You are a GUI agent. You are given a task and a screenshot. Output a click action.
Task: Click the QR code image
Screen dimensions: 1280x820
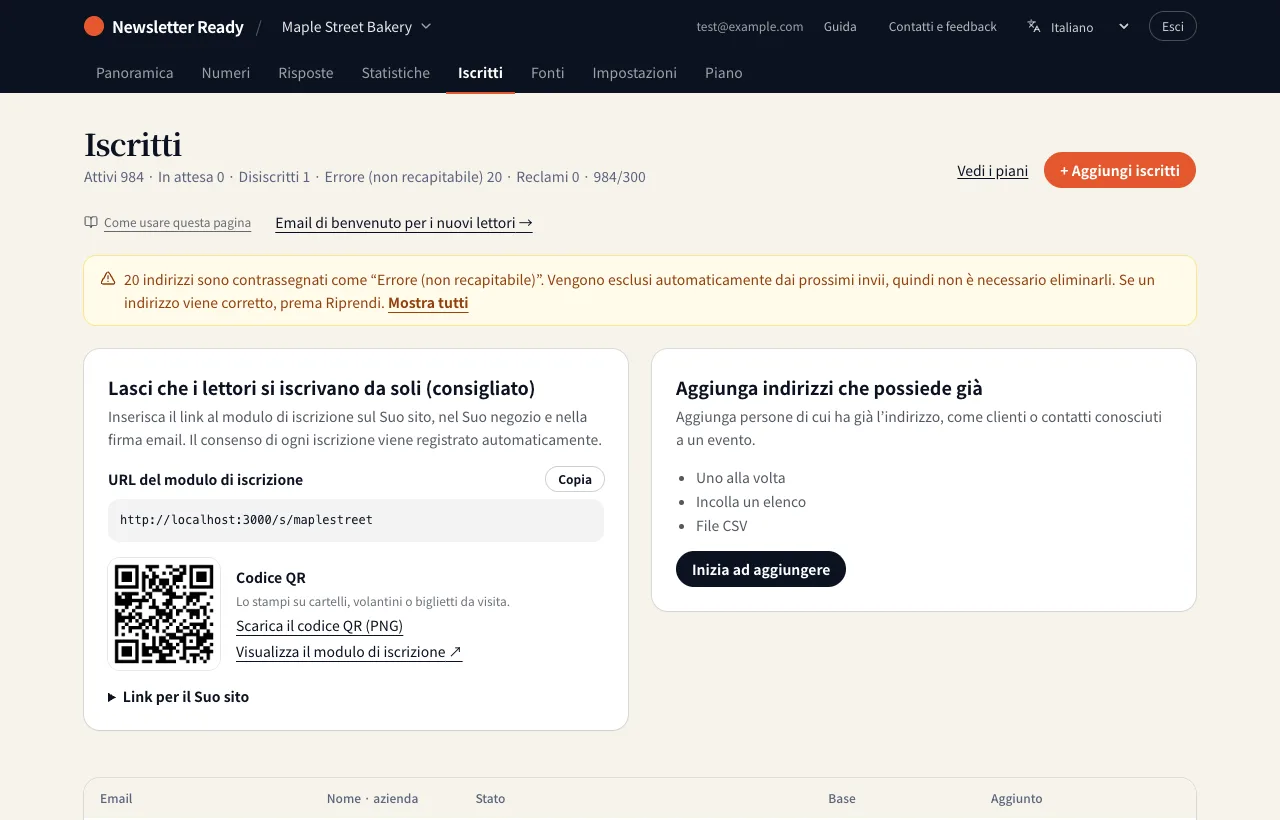(164, 613)
